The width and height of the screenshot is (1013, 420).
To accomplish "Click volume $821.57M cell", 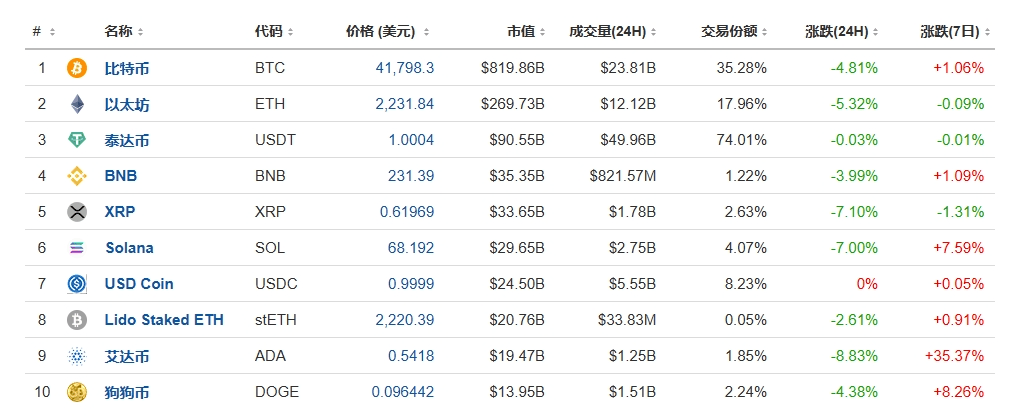I will (623, 176).
